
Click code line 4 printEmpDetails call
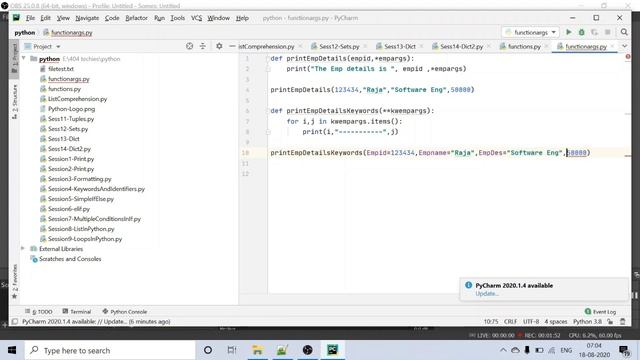pos(372,90)
